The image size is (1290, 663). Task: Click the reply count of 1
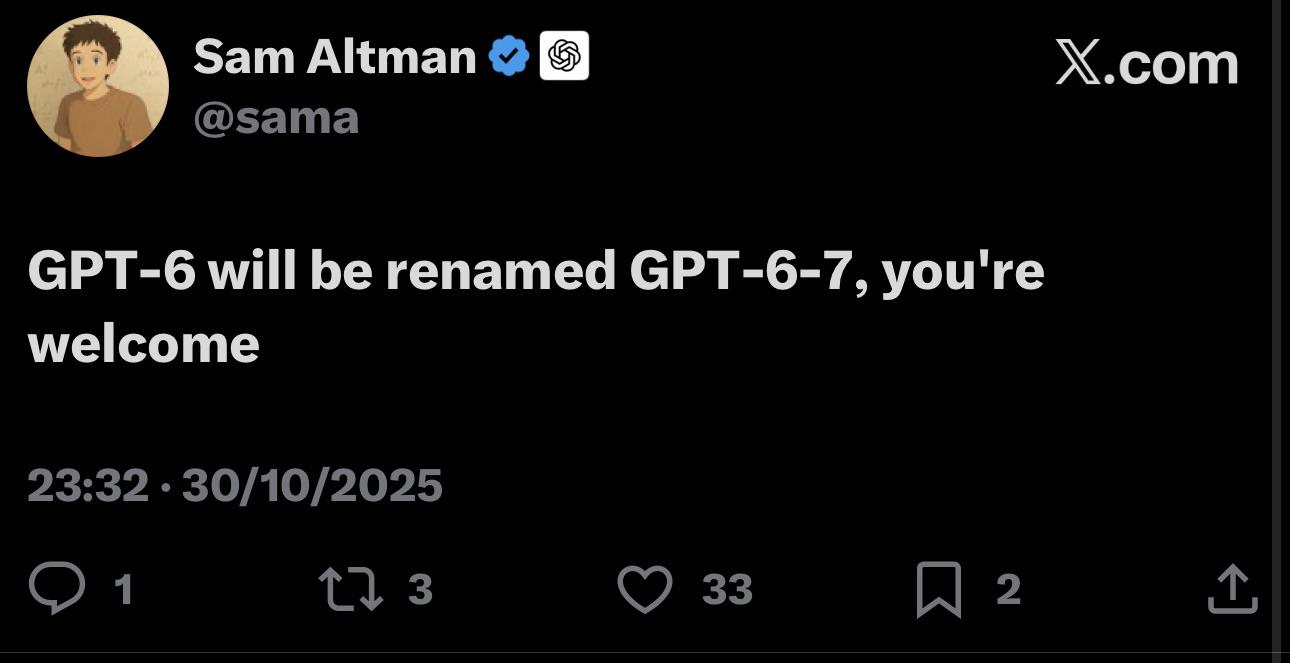coord(123,589)
